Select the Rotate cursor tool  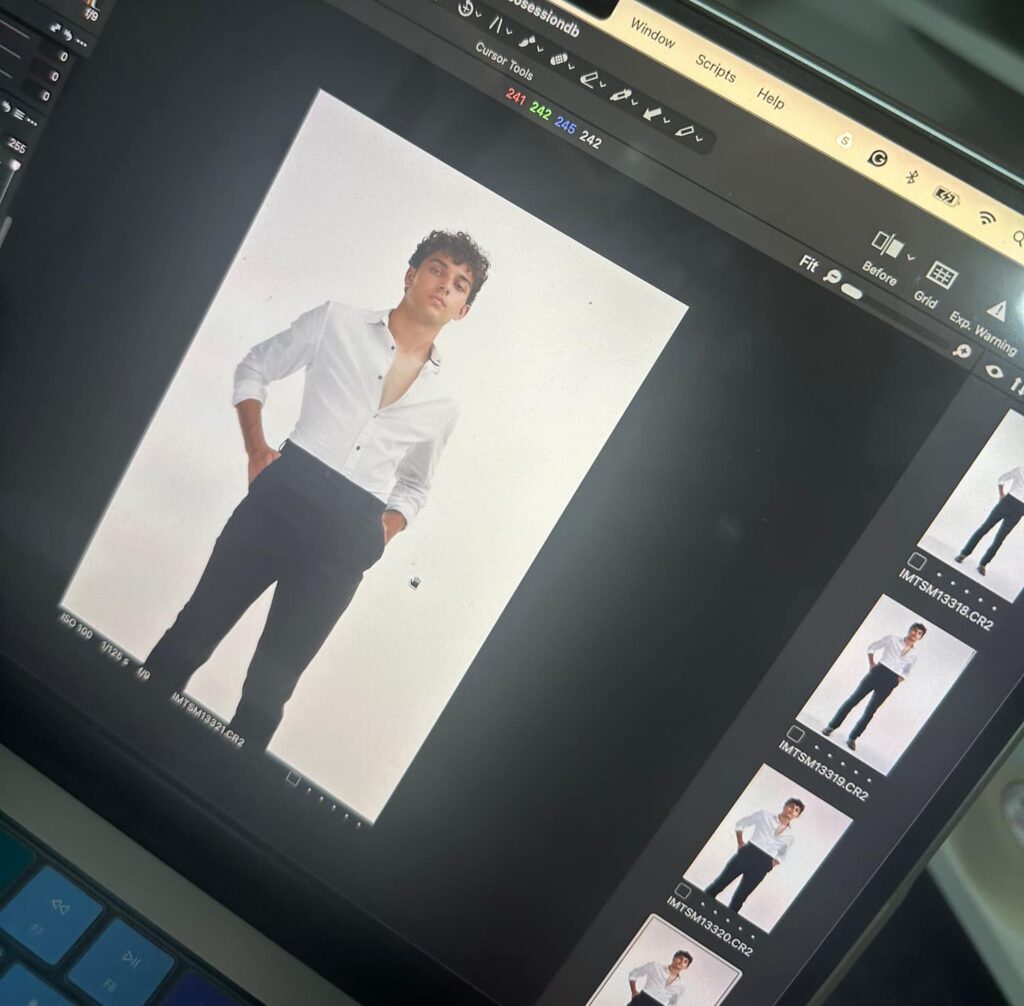coord(466,8)
